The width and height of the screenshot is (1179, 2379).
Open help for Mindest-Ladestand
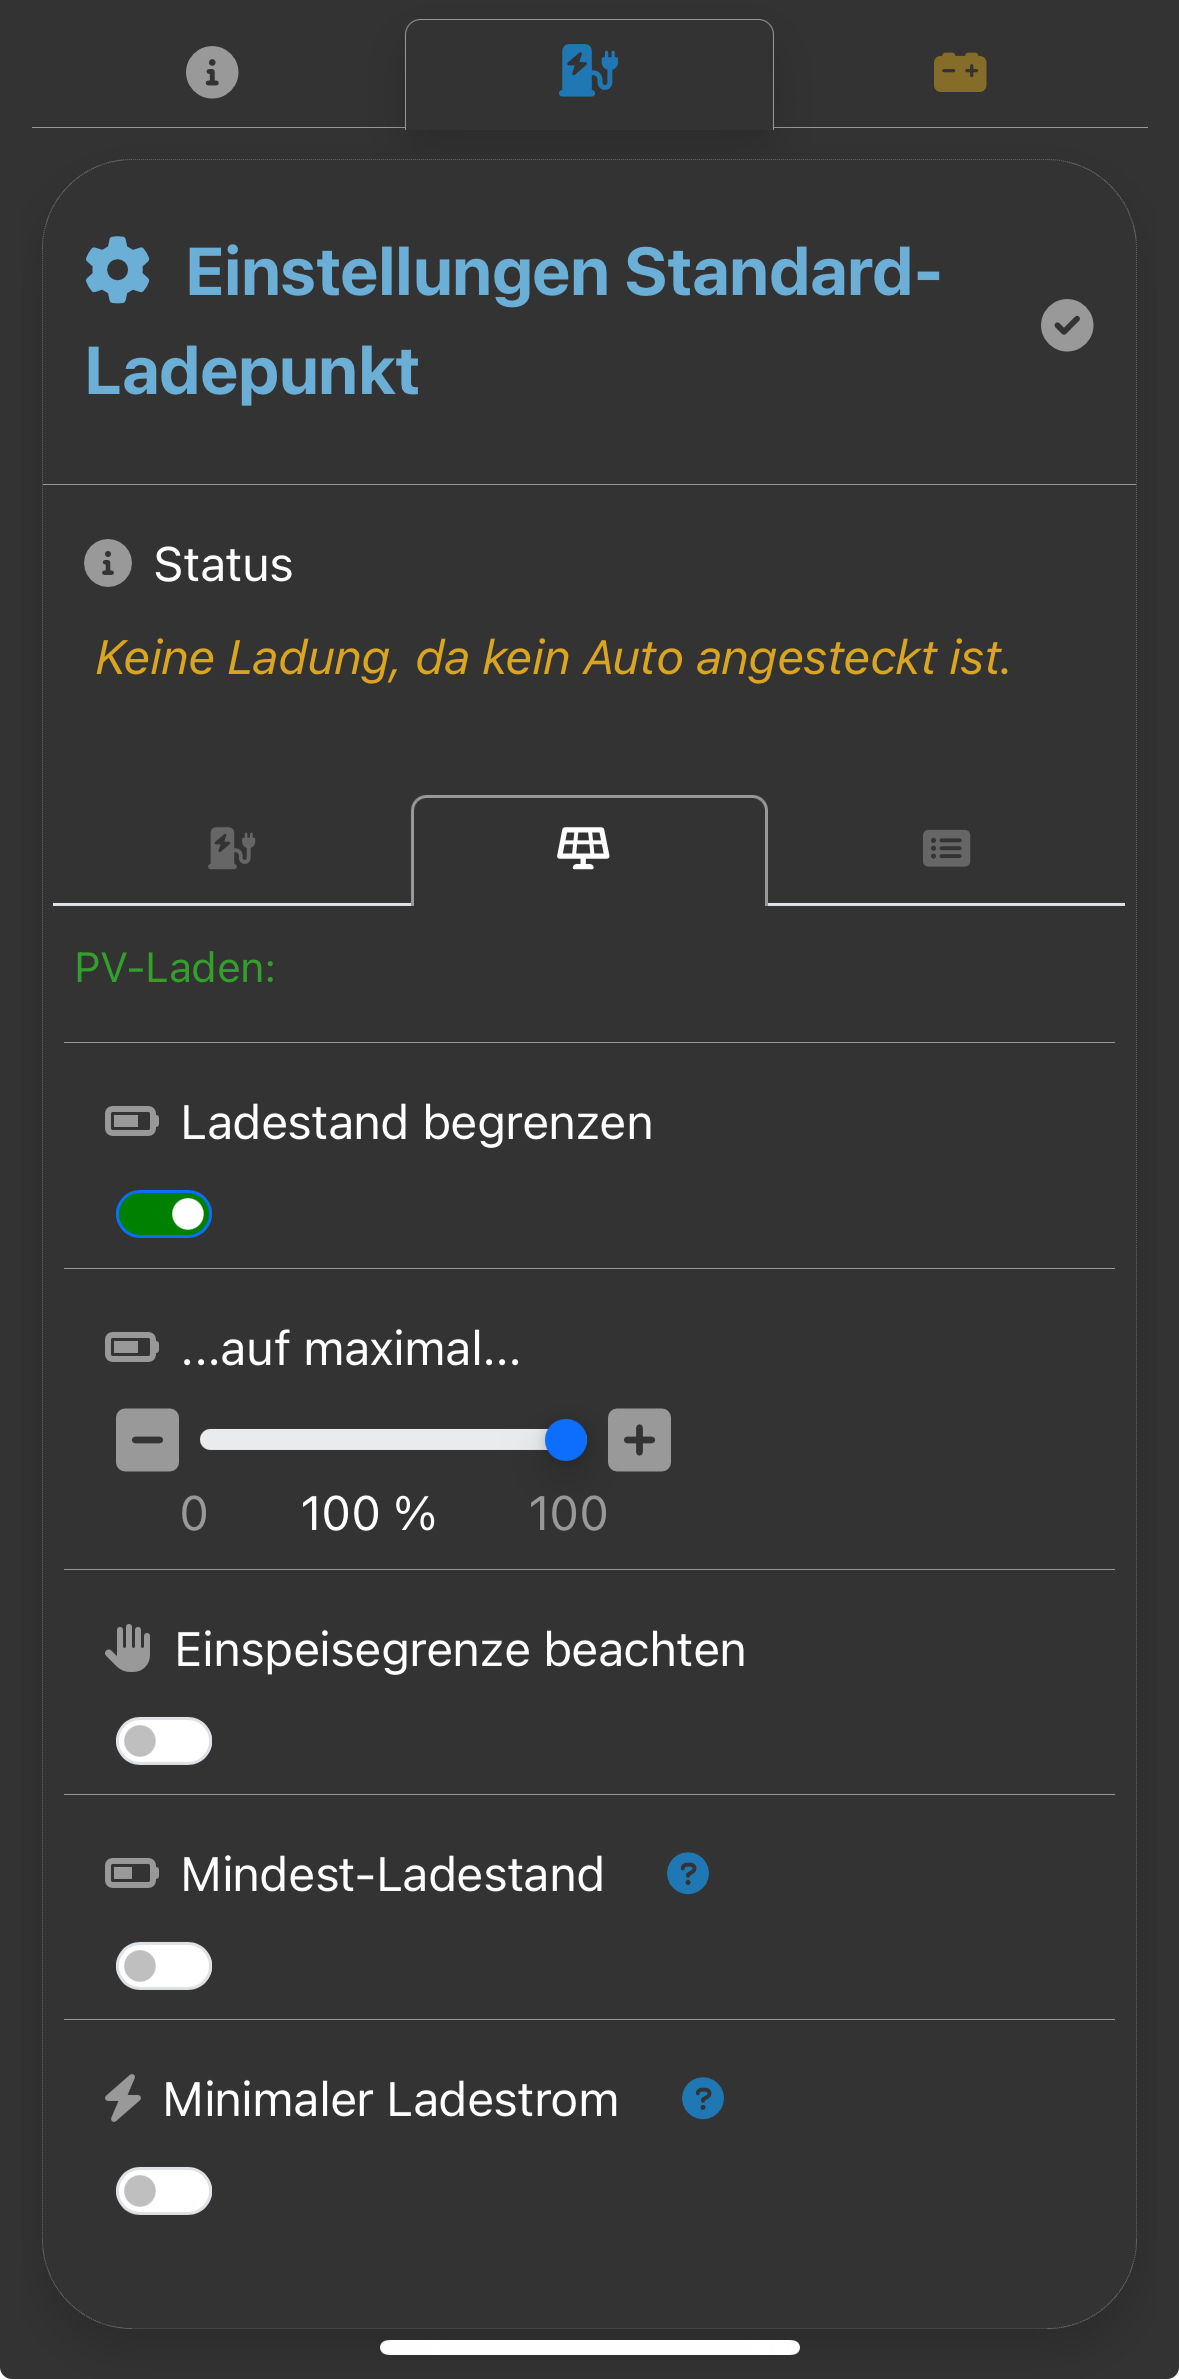click(x=688, y=1873)
